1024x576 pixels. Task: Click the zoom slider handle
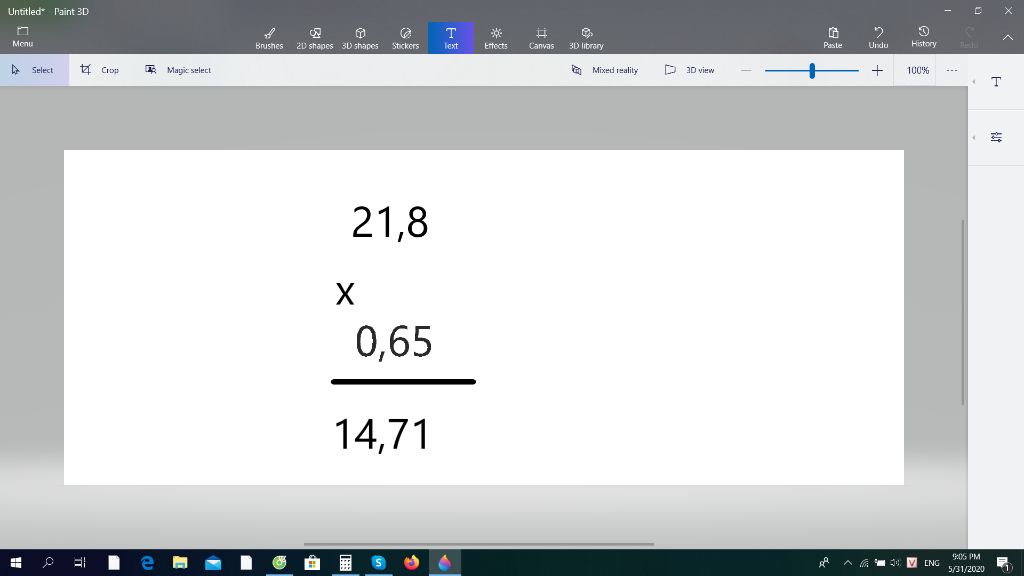click(x=812, y=71)
